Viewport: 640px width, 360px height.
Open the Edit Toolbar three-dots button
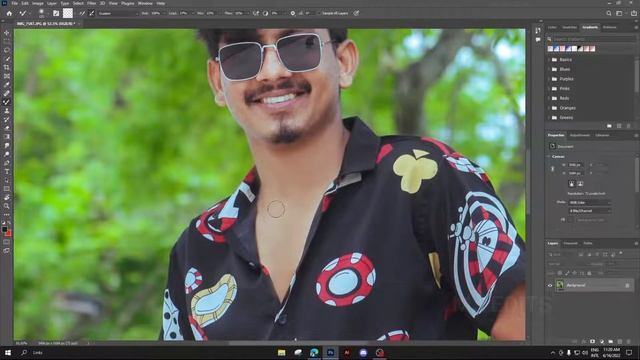click(7, 214)
